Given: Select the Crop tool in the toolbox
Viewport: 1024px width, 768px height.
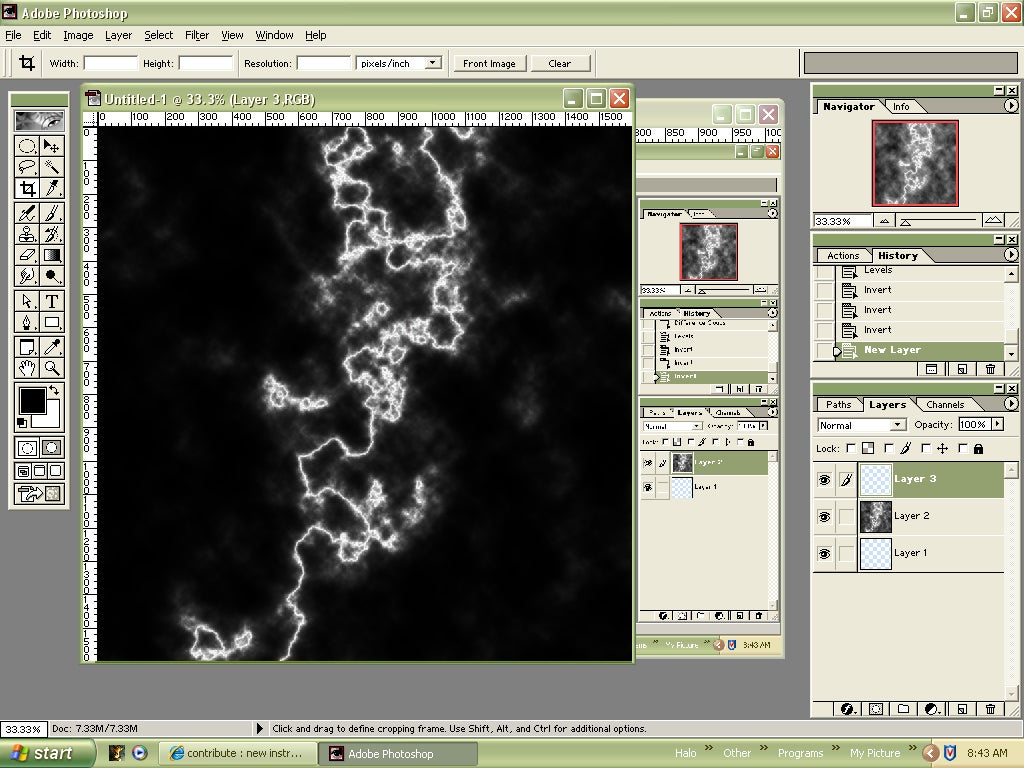Looking at the screenshot, I should (29, 188).
